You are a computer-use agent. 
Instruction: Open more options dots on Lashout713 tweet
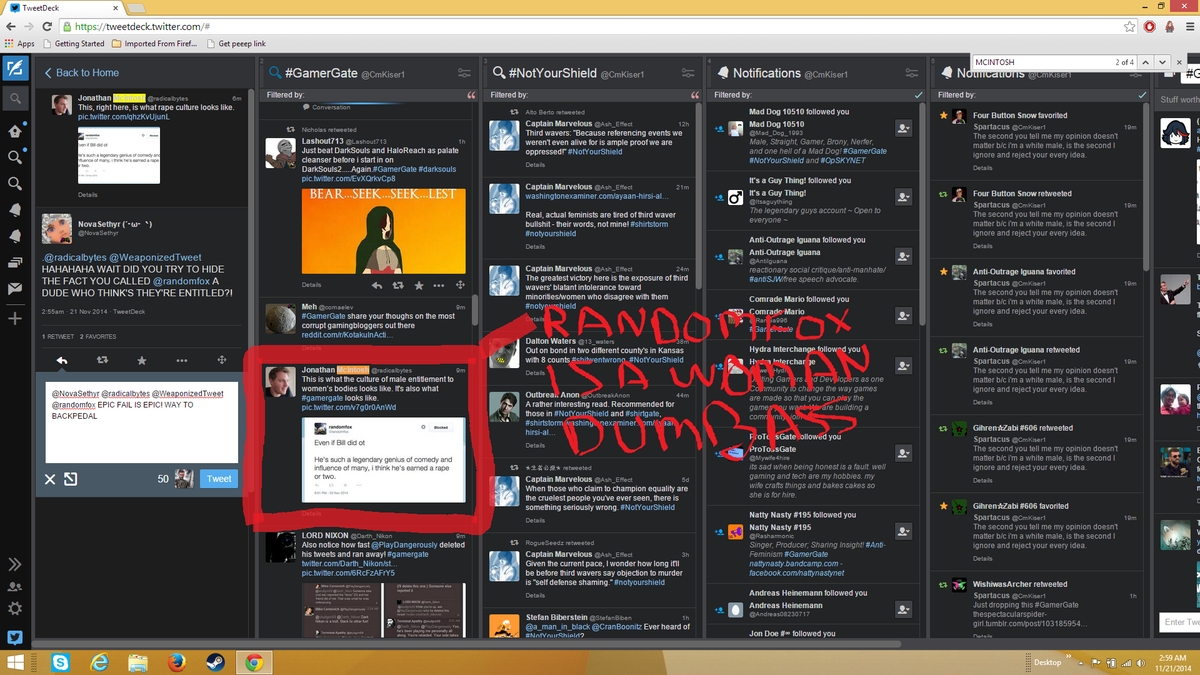click(439, 285)
